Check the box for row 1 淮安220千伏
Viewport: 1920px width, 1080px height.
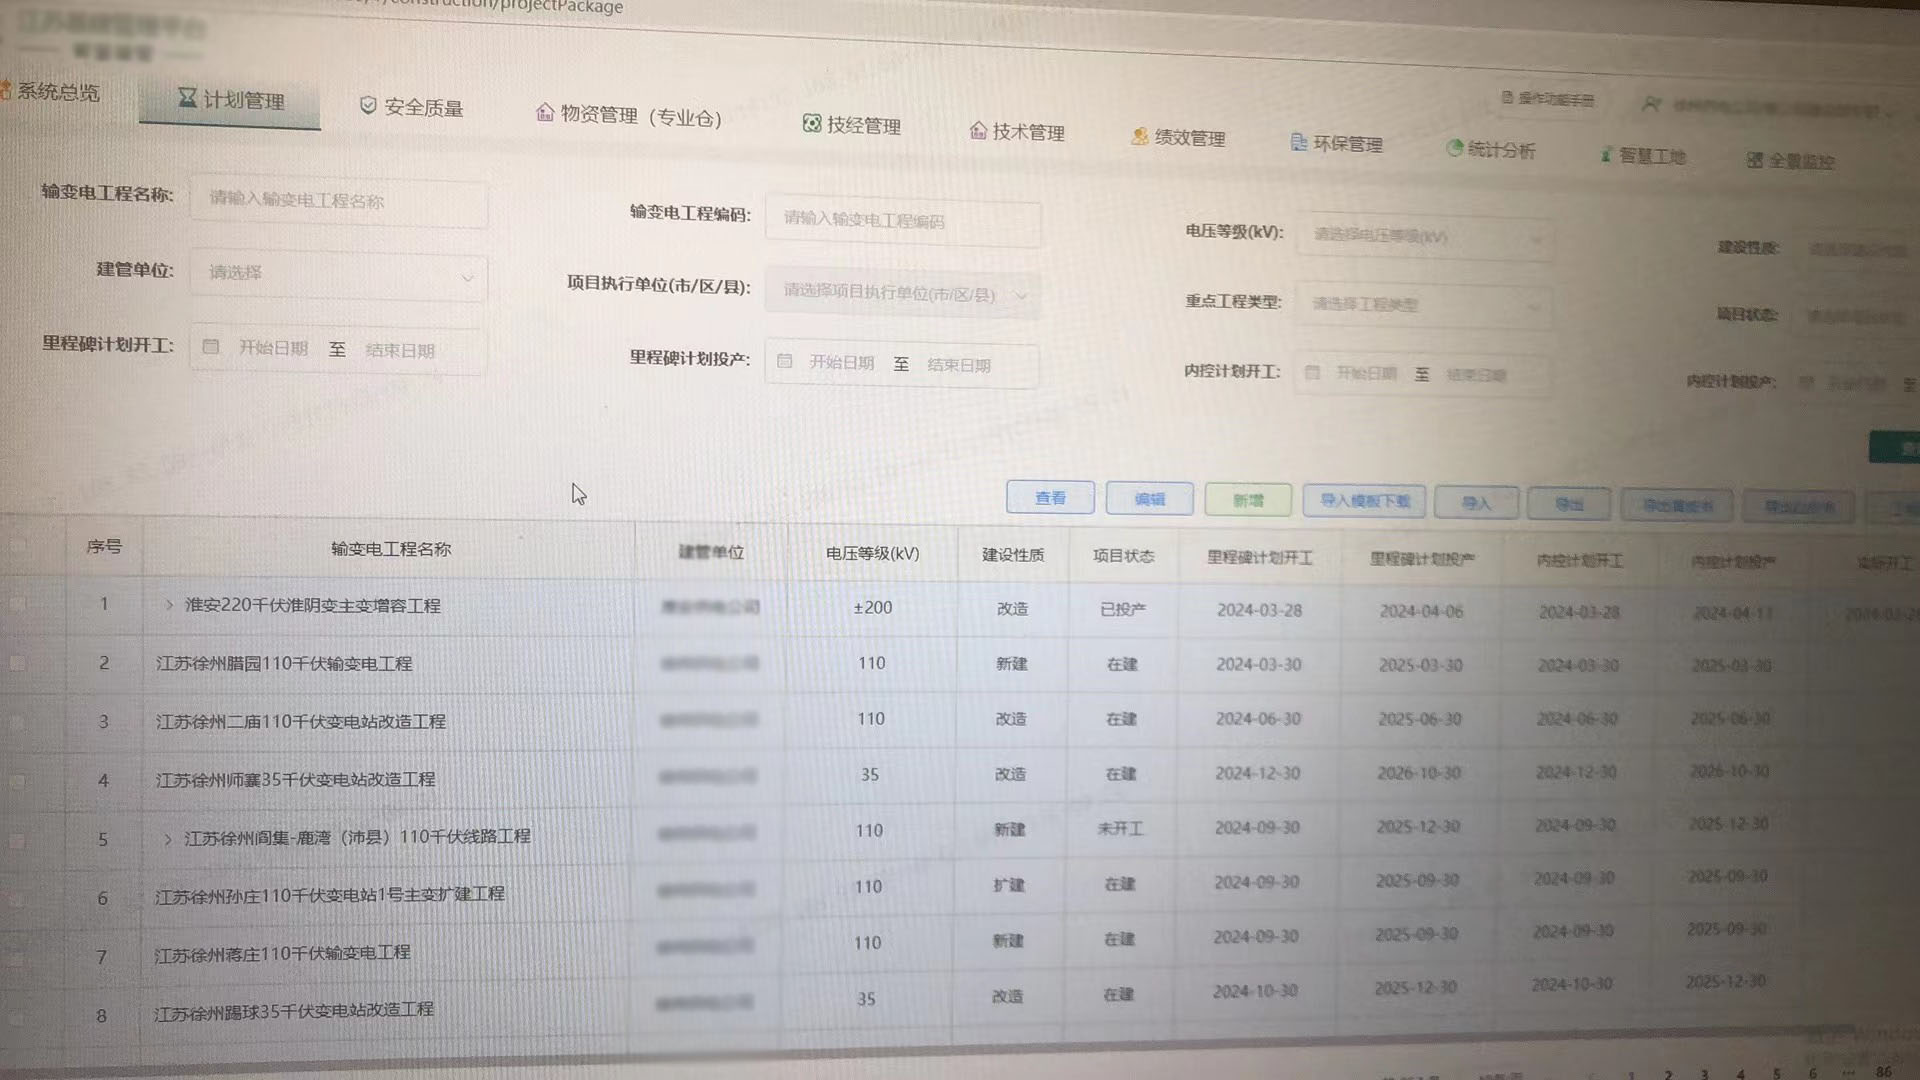coord(18,603)
